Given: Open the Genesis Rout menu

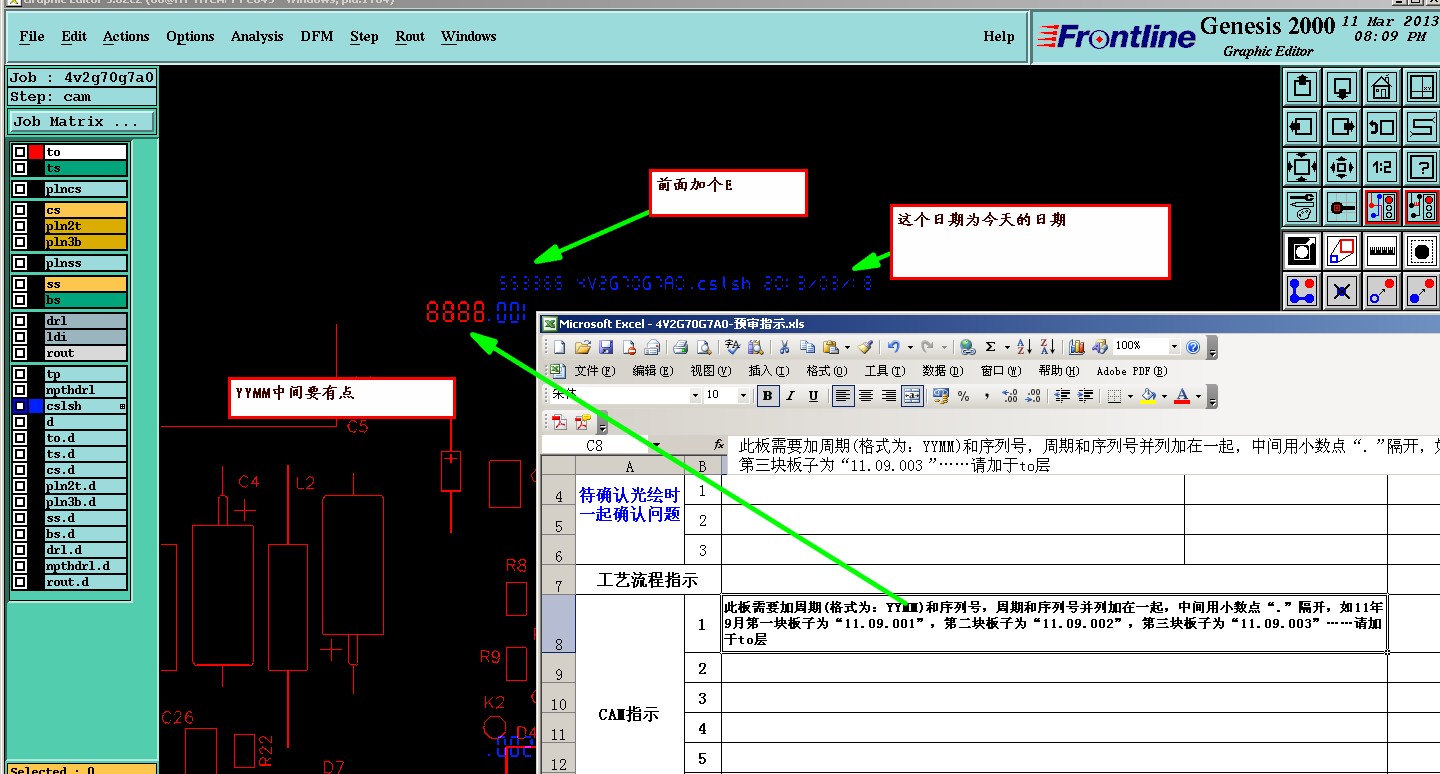Looking at the screenshot, I should pyautogui.click(x=410, y=36).
